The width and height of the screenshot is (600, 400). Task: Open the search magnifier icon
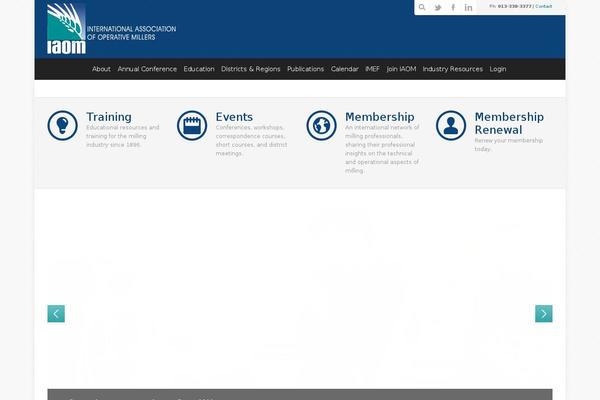pos(422,7)
